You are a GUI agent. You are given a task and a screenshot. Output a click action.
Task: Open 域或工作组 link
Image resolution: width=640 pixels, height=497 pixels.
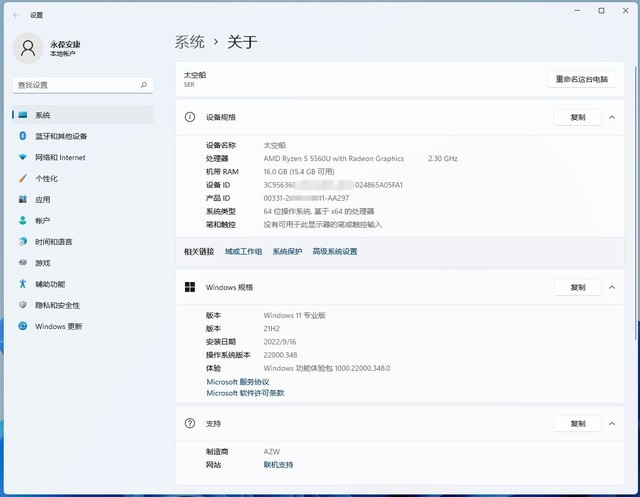click(x=243, y=251)
